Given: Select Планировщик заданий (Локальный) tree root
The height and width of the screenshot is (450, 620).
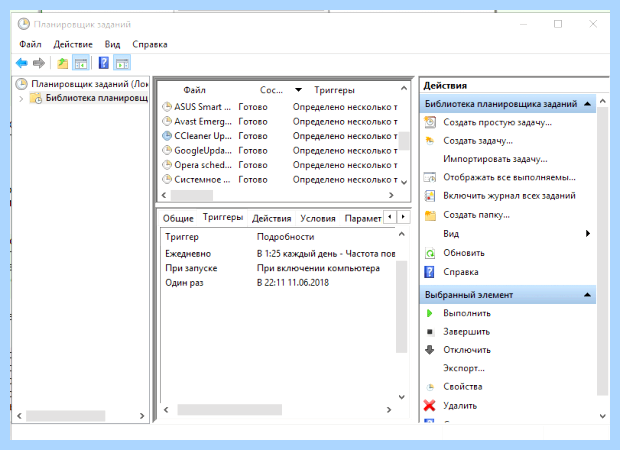Looking at the screenshot, I should 90,84.
